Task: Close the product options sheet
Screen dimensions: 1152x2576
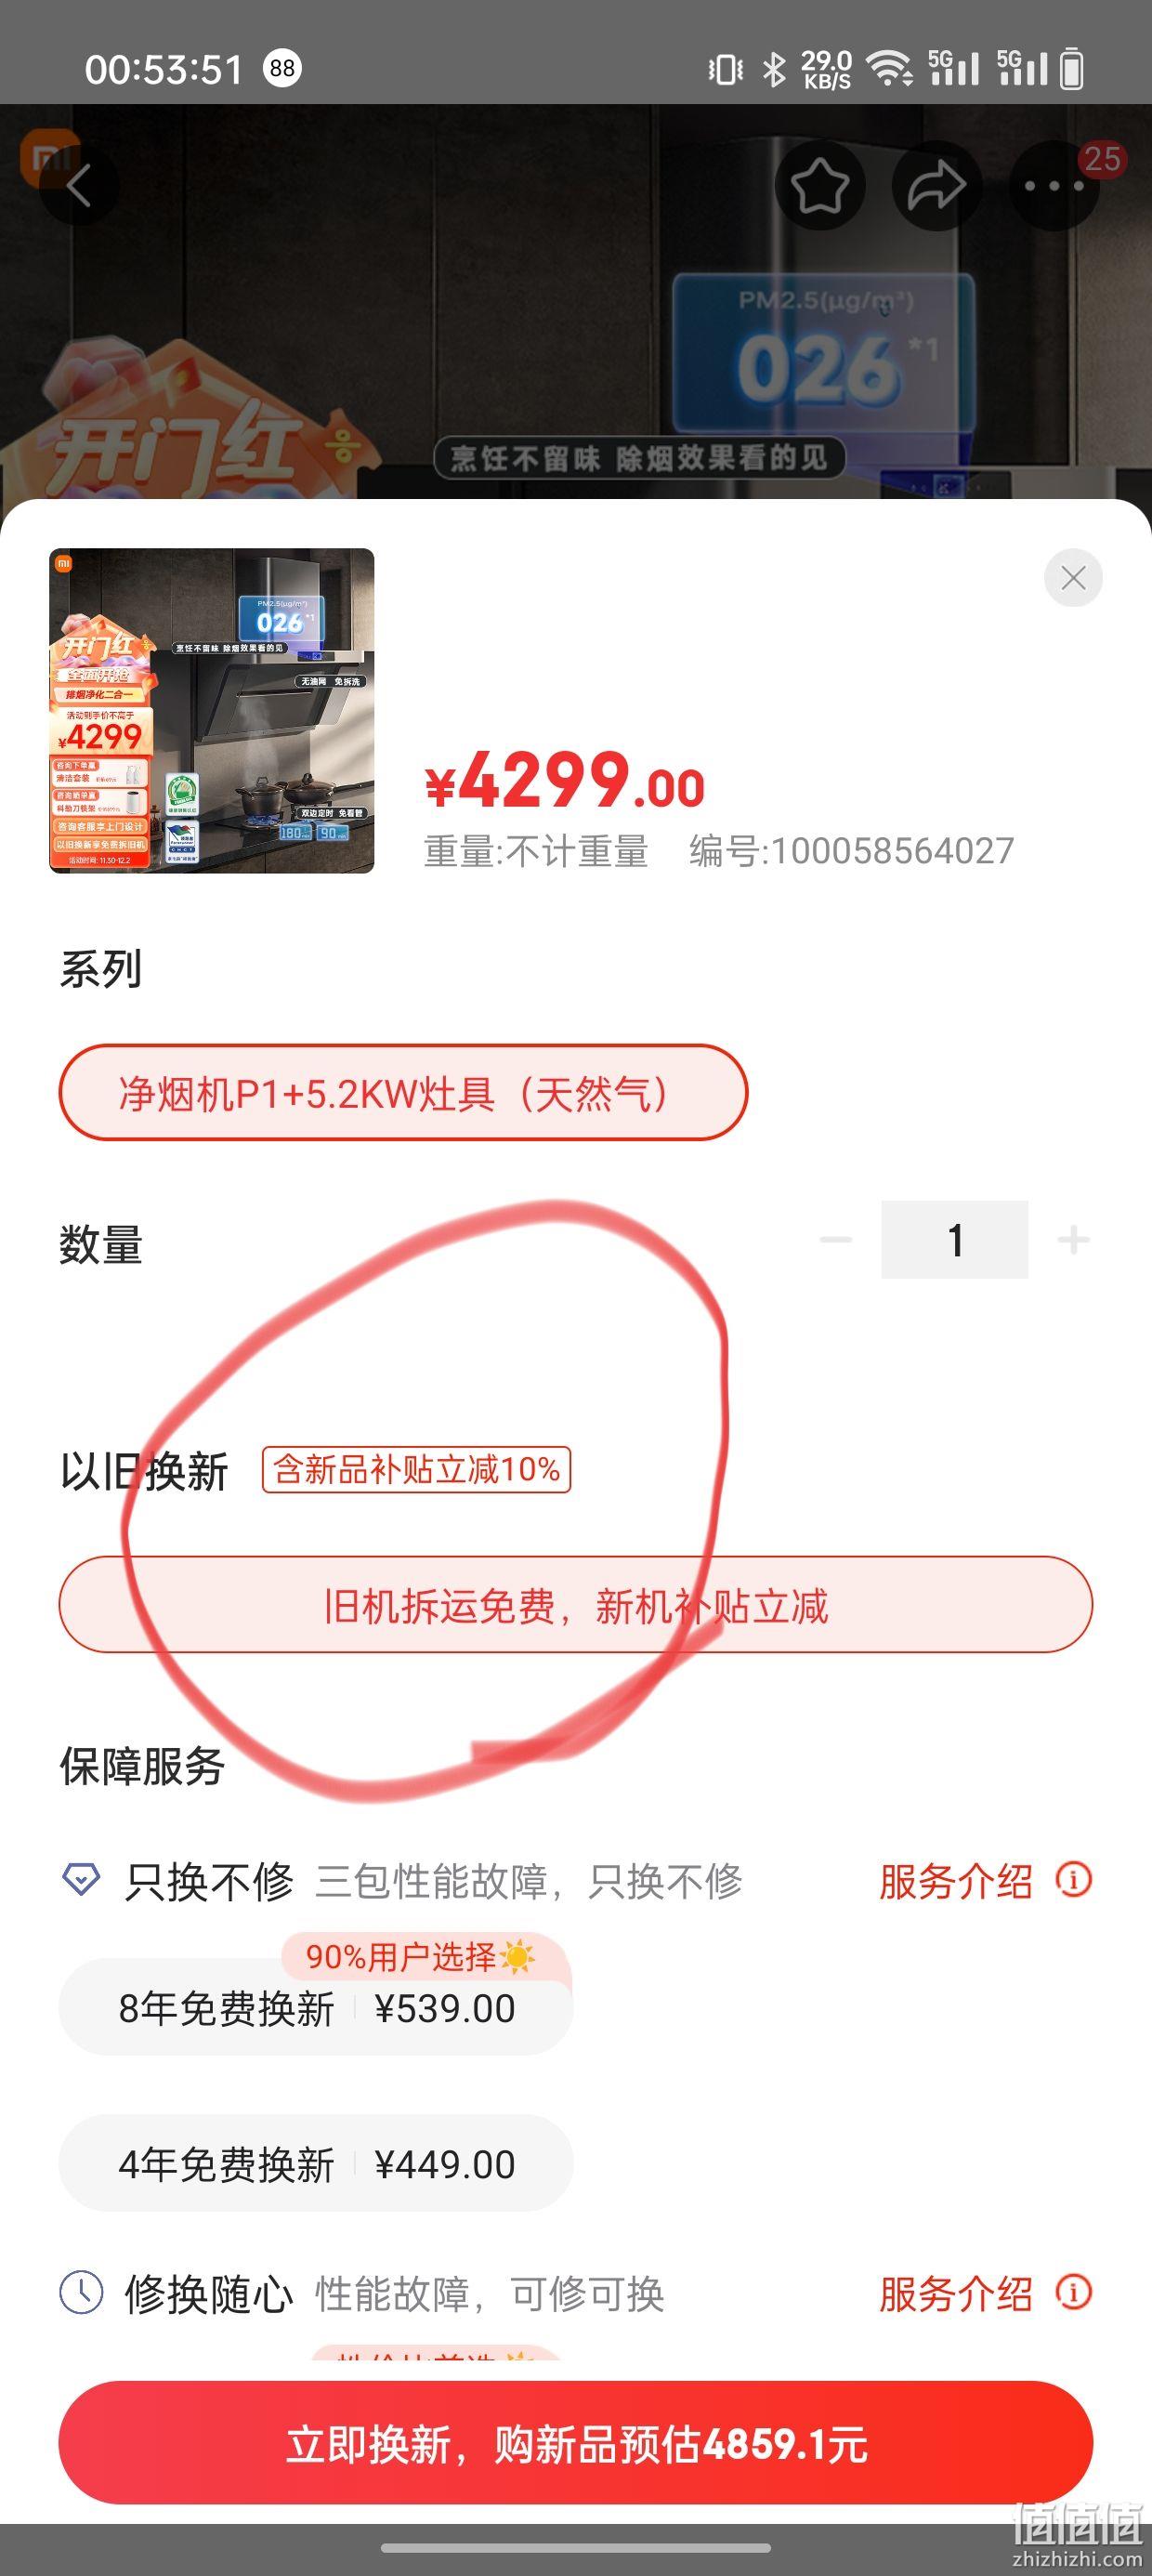Action: pyautogui.click(x=1073, y=577)
